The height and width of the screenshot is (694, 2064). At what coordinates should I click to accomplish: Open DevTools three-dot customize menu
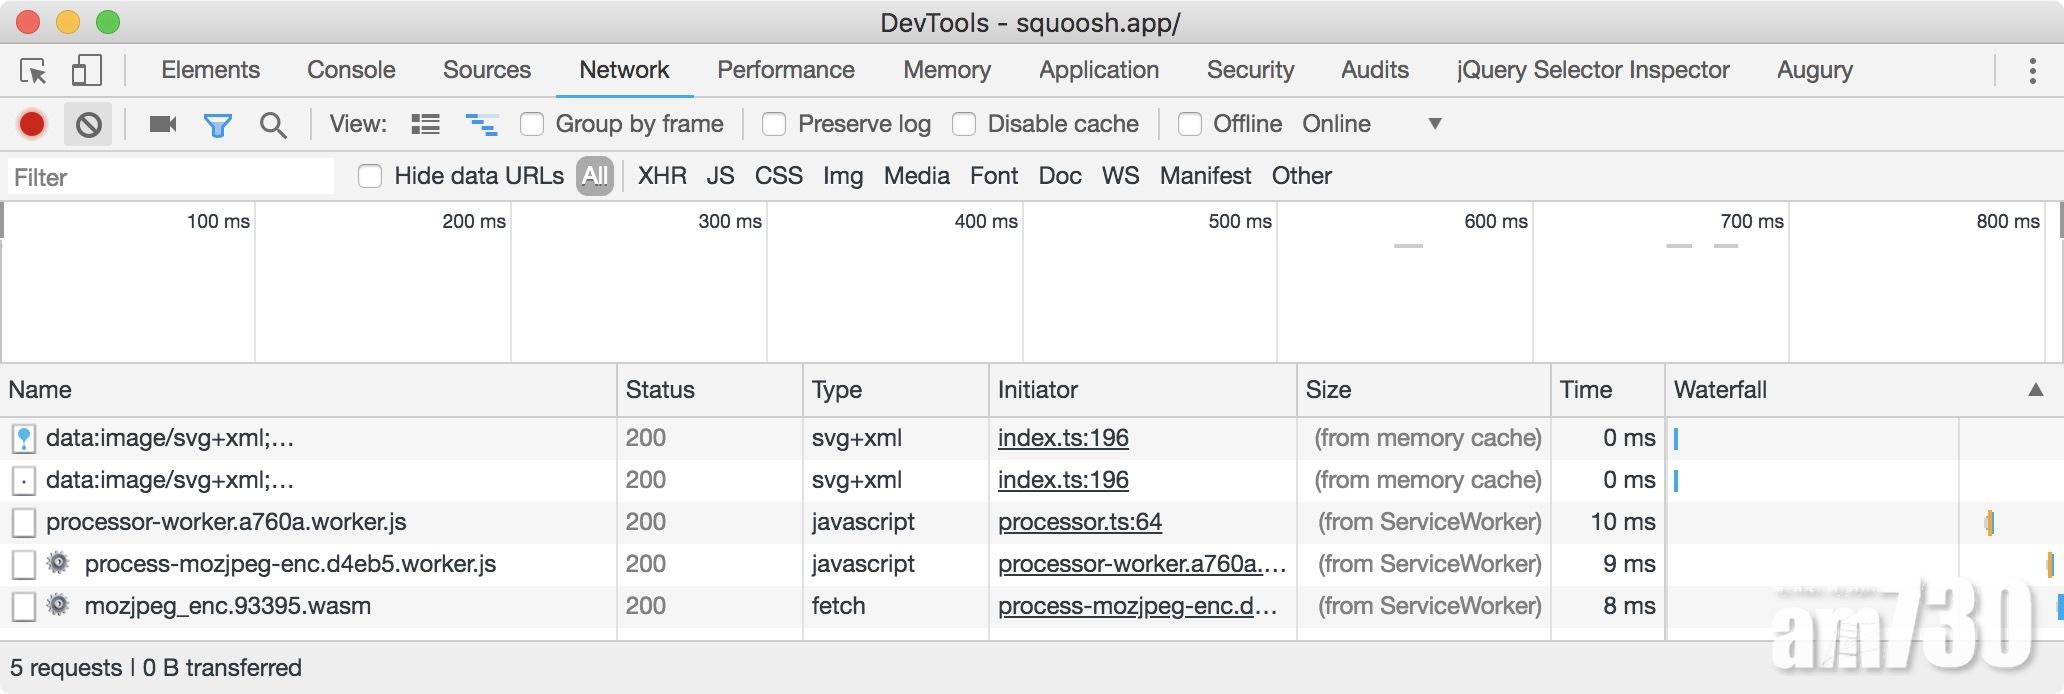point(2031,71)
